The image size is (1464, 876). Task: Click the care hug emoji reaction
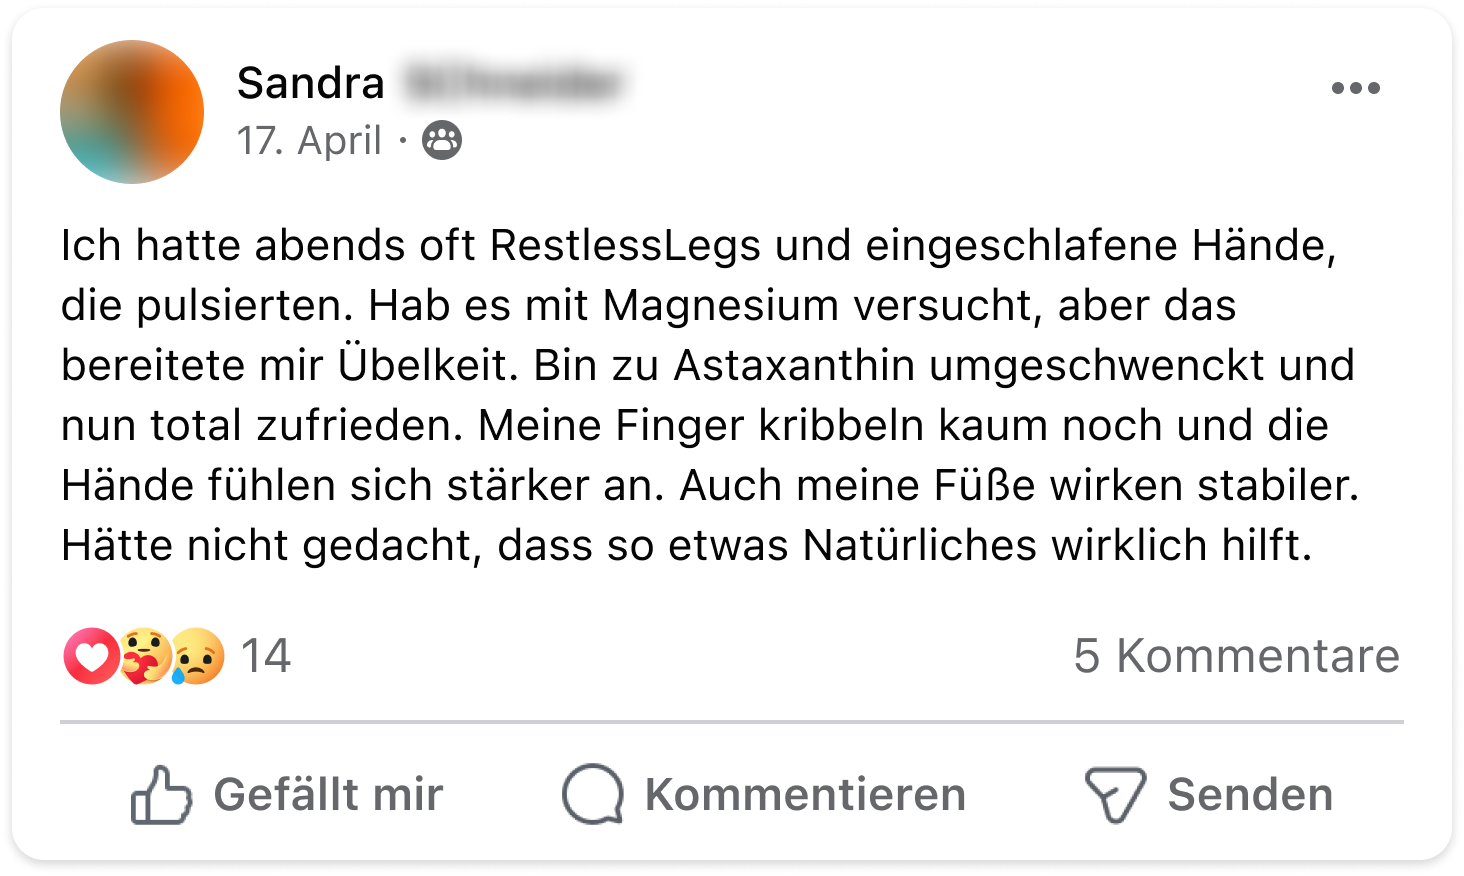pyautogui.click(x=145, y=656)
